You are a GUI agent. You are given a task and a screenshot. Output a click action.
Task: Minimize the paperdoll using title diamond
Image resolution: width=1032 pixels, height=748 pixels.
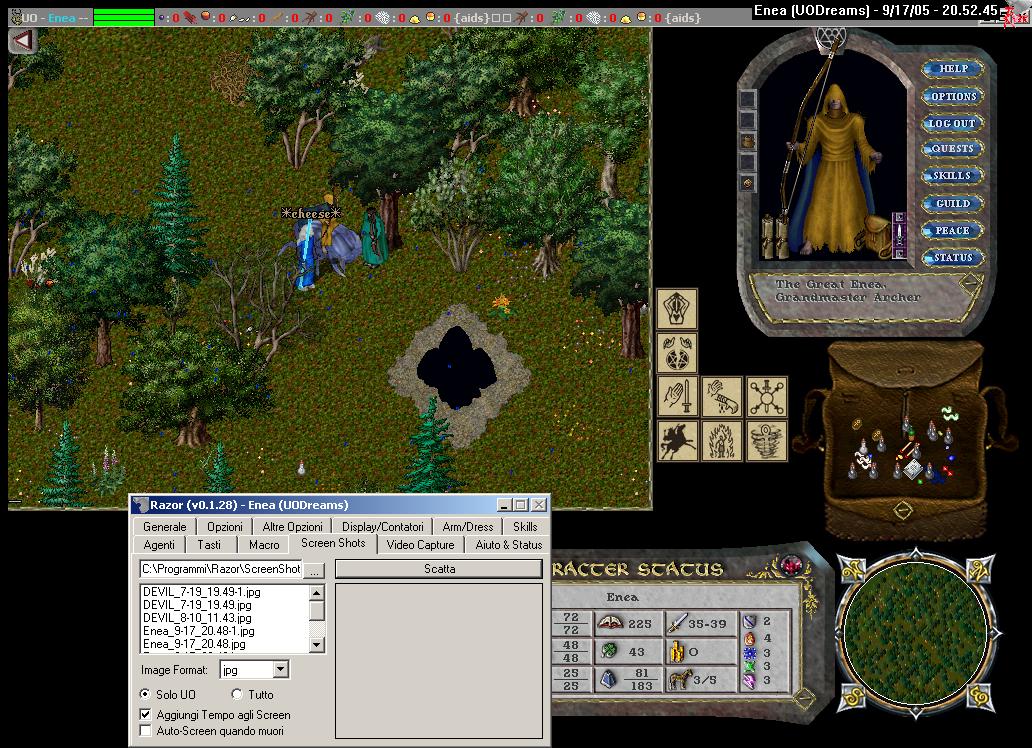[971, 284]
